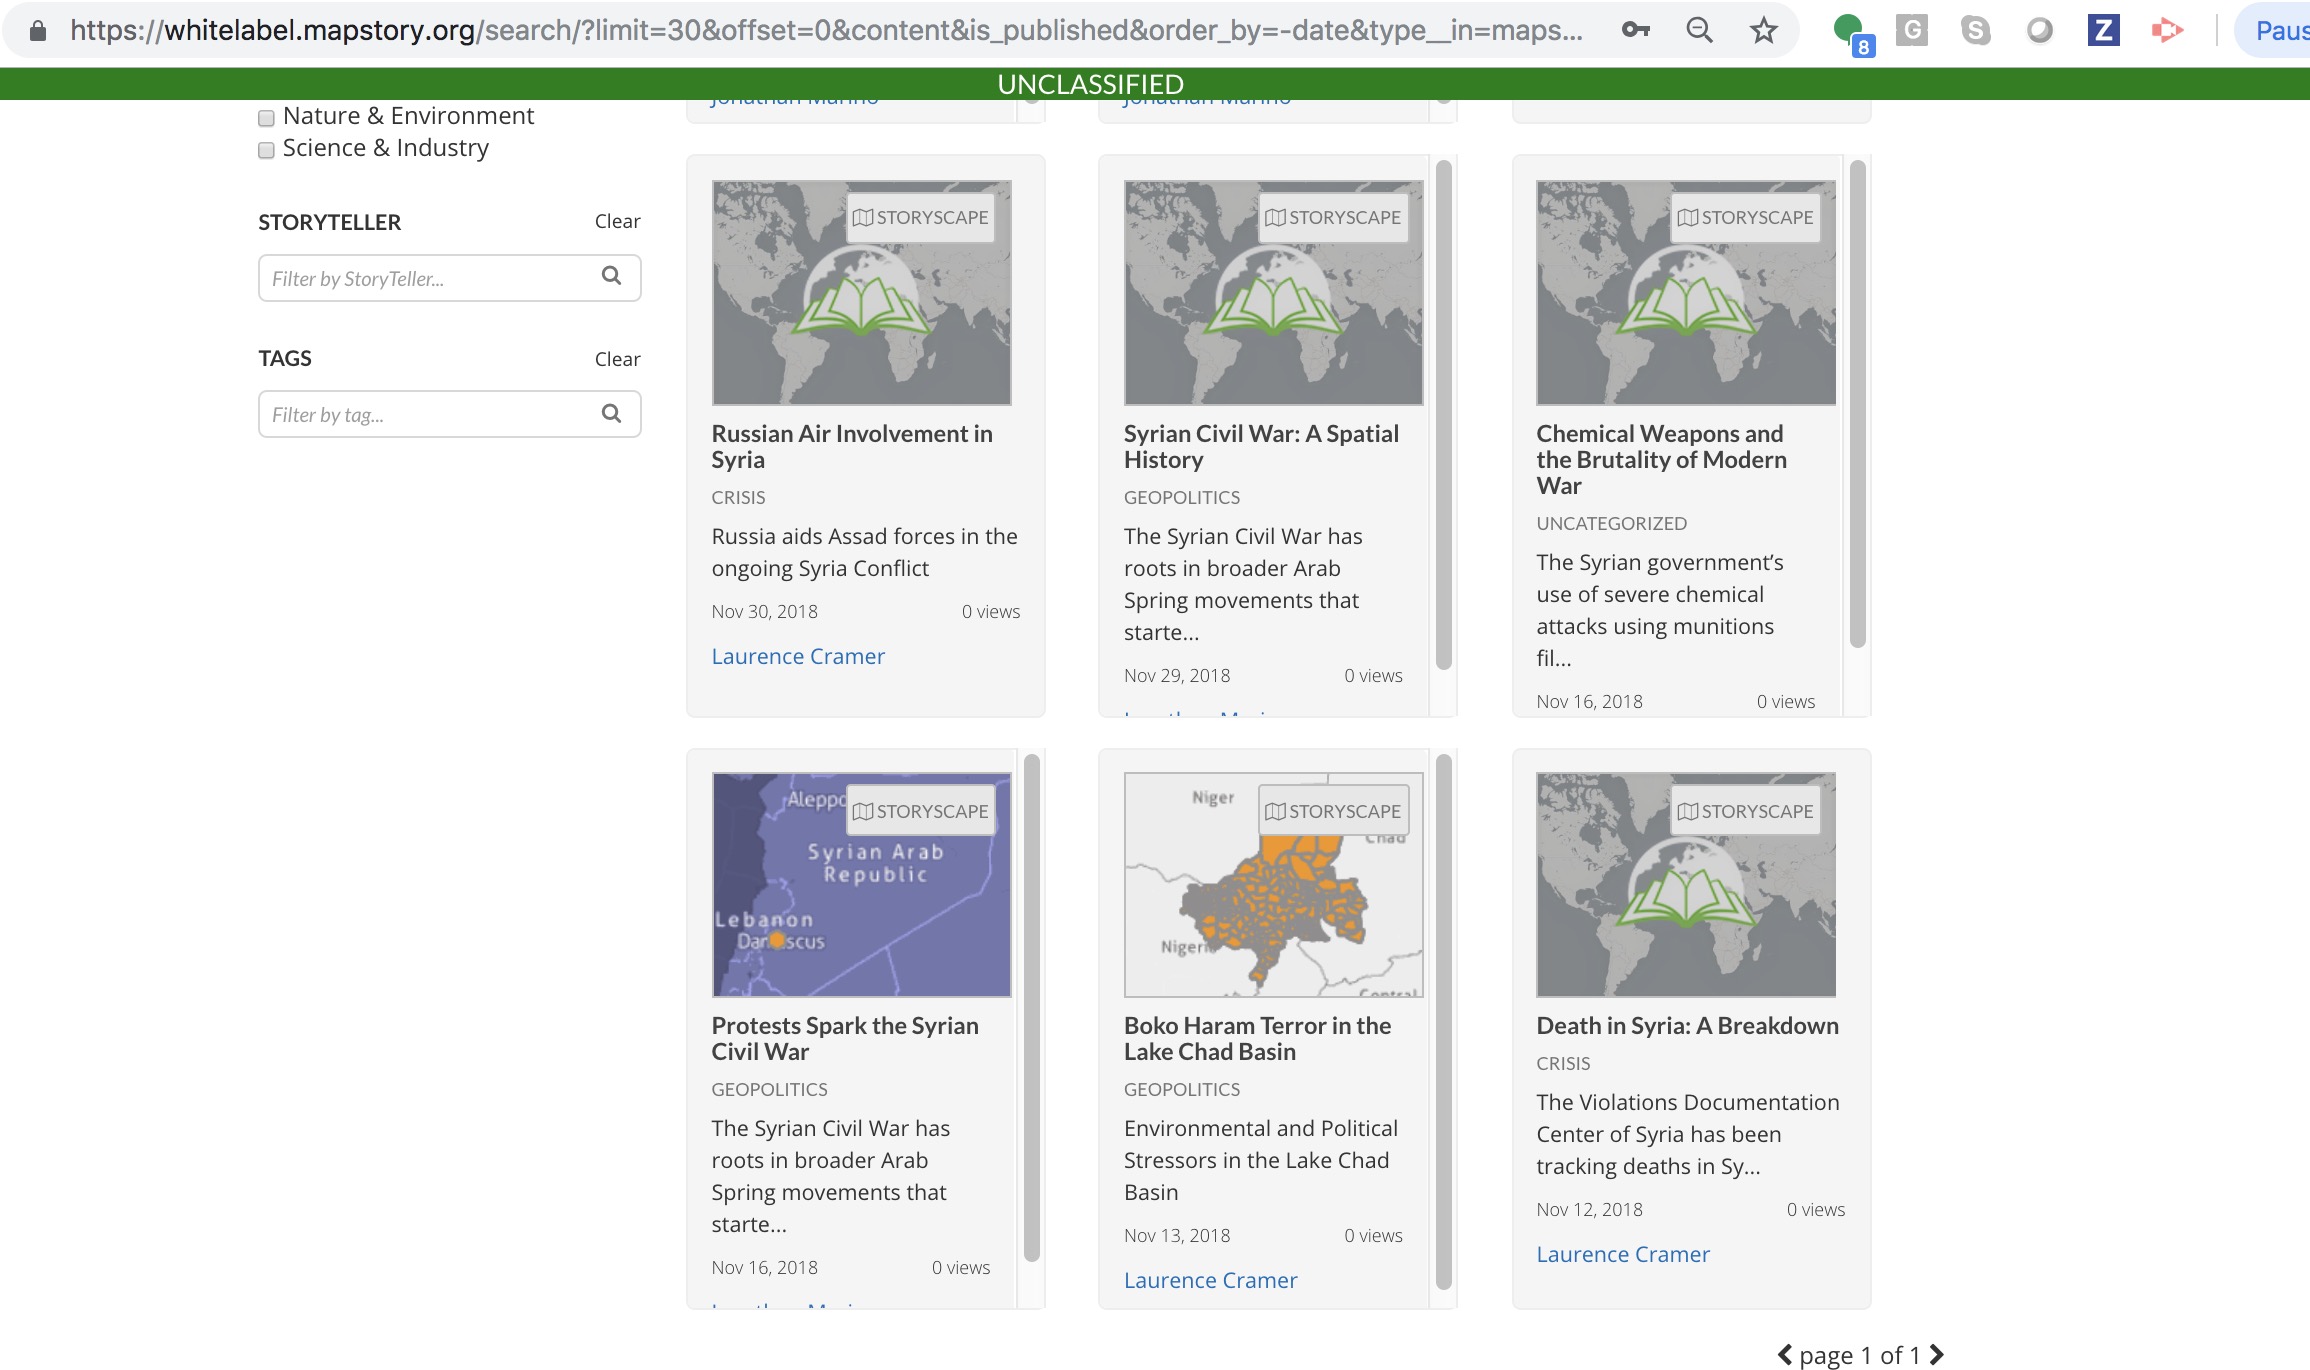Click the key icon in the address bar
Viewport: 2310px width, 1370px height.
[x=1636, y=29]
